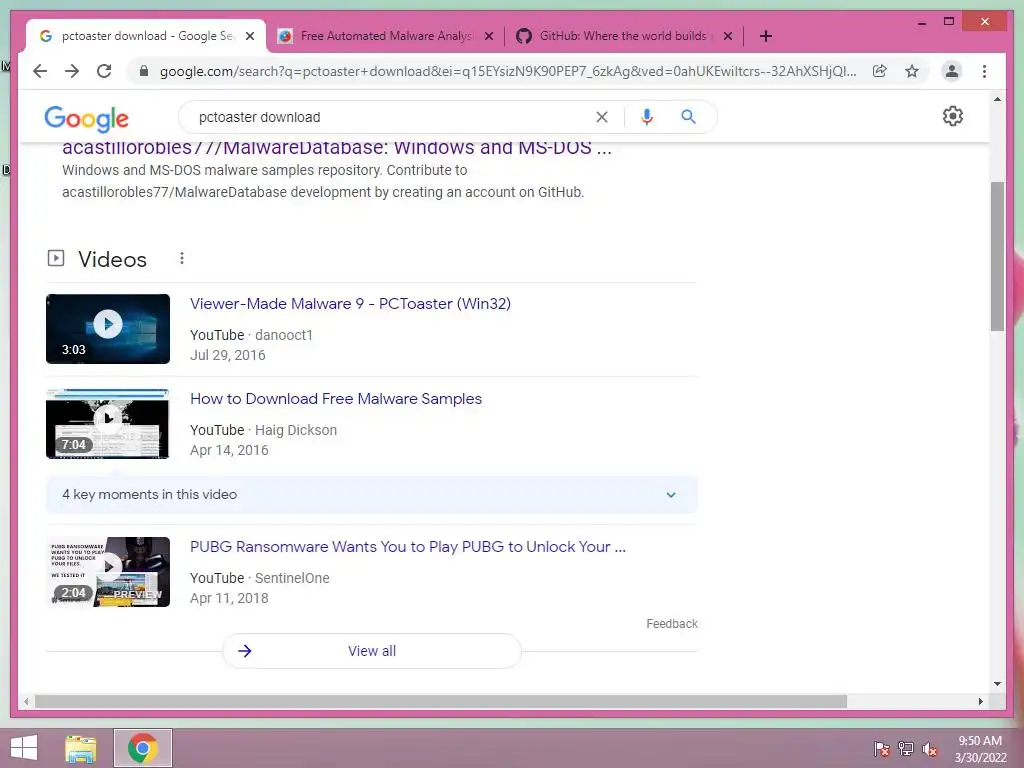Click the URL address bar
1024x768 pixels.
coord(507,71)
